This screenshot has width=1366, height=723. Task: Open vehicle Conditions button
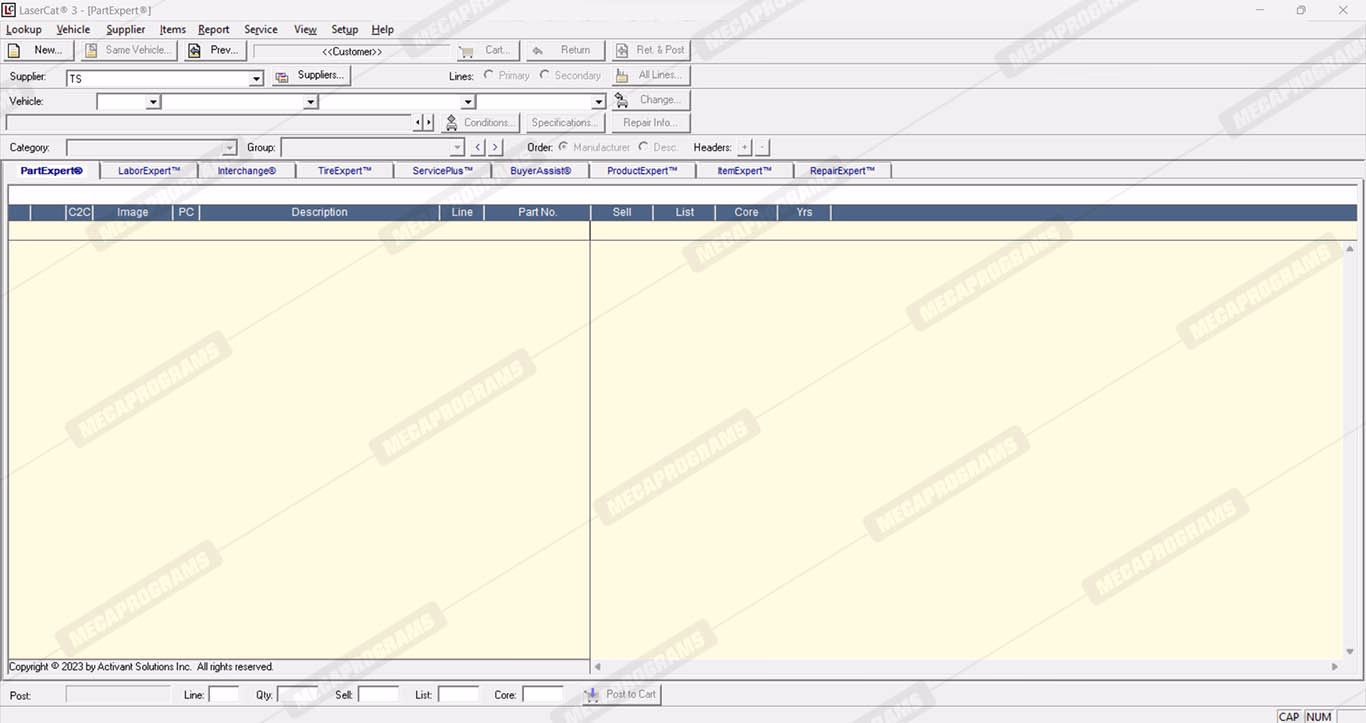point(480,123)
